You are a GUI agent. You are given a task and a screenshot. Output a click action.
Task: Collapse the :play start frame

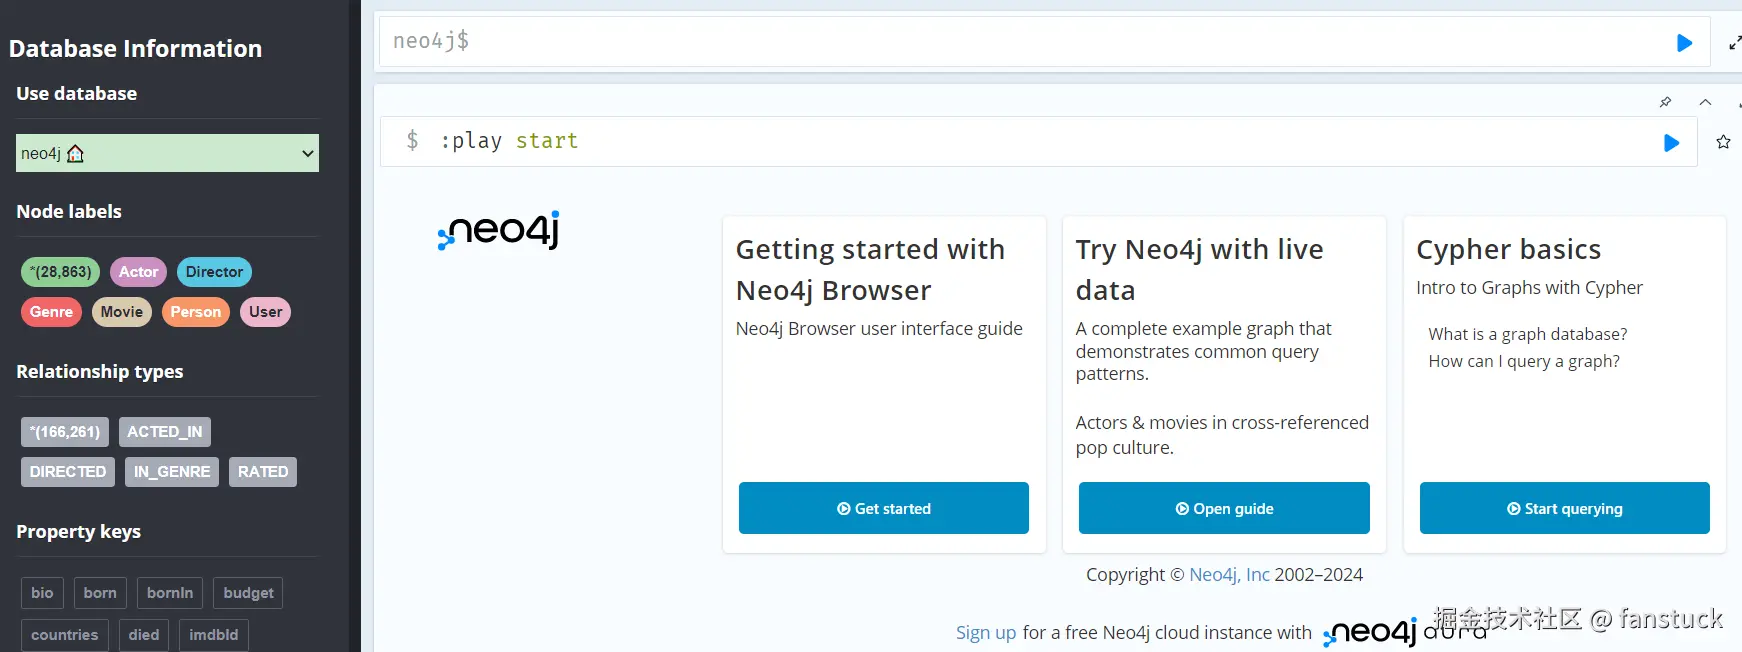click(x=1705, y=102)
